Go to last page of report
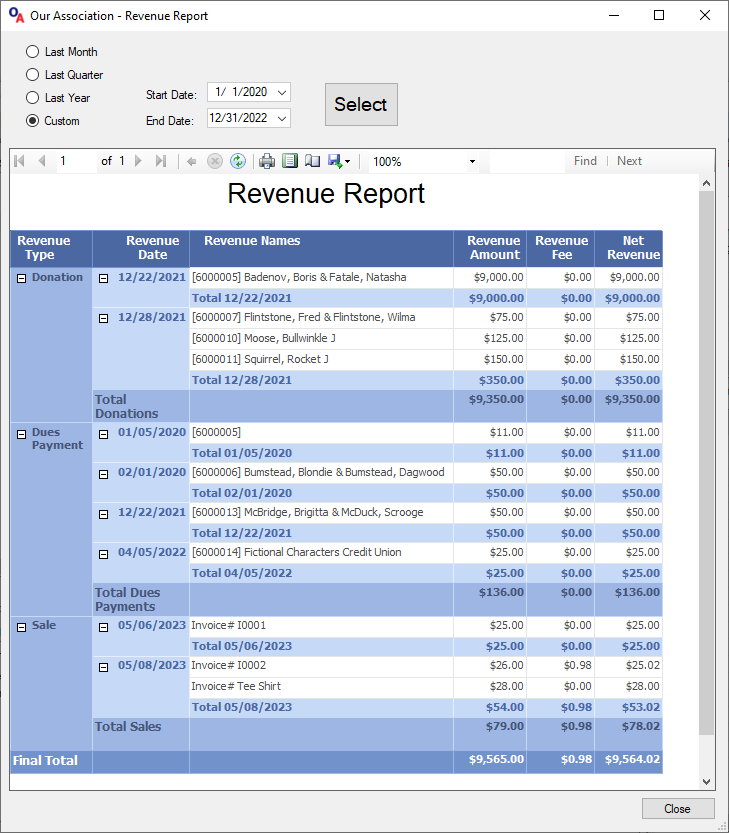This screenshot has height=833, width=729. click(x=161, y=161)
